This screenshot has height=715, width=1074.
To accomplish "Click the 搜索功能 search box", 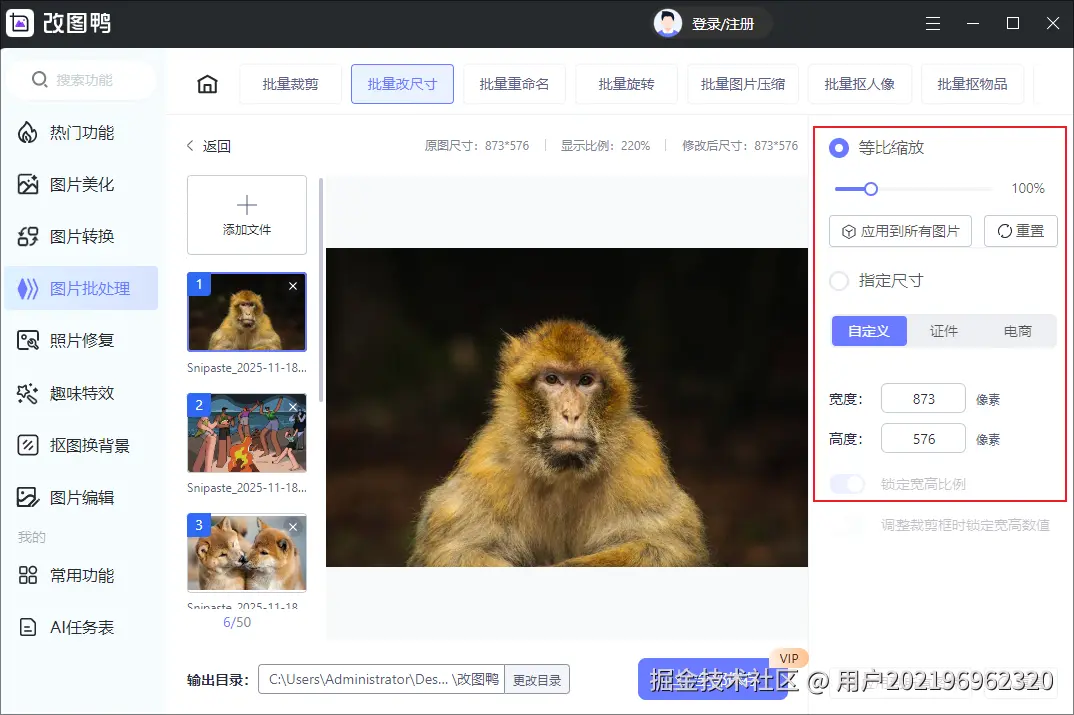I will coord(84,79).
